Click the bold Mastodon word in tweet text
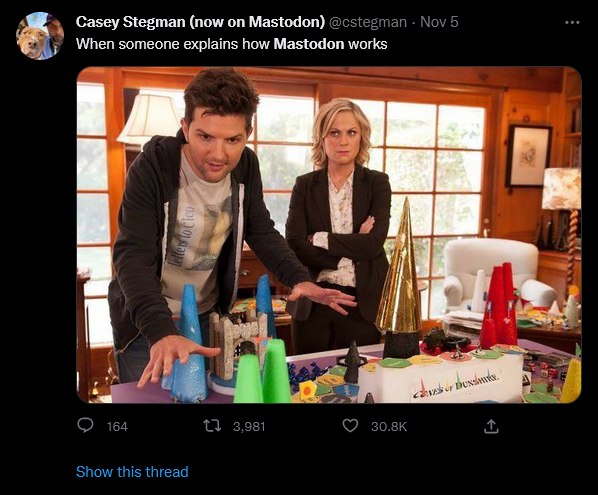The width and height of the screenshot is (598, 495). (x=309, y=44)
